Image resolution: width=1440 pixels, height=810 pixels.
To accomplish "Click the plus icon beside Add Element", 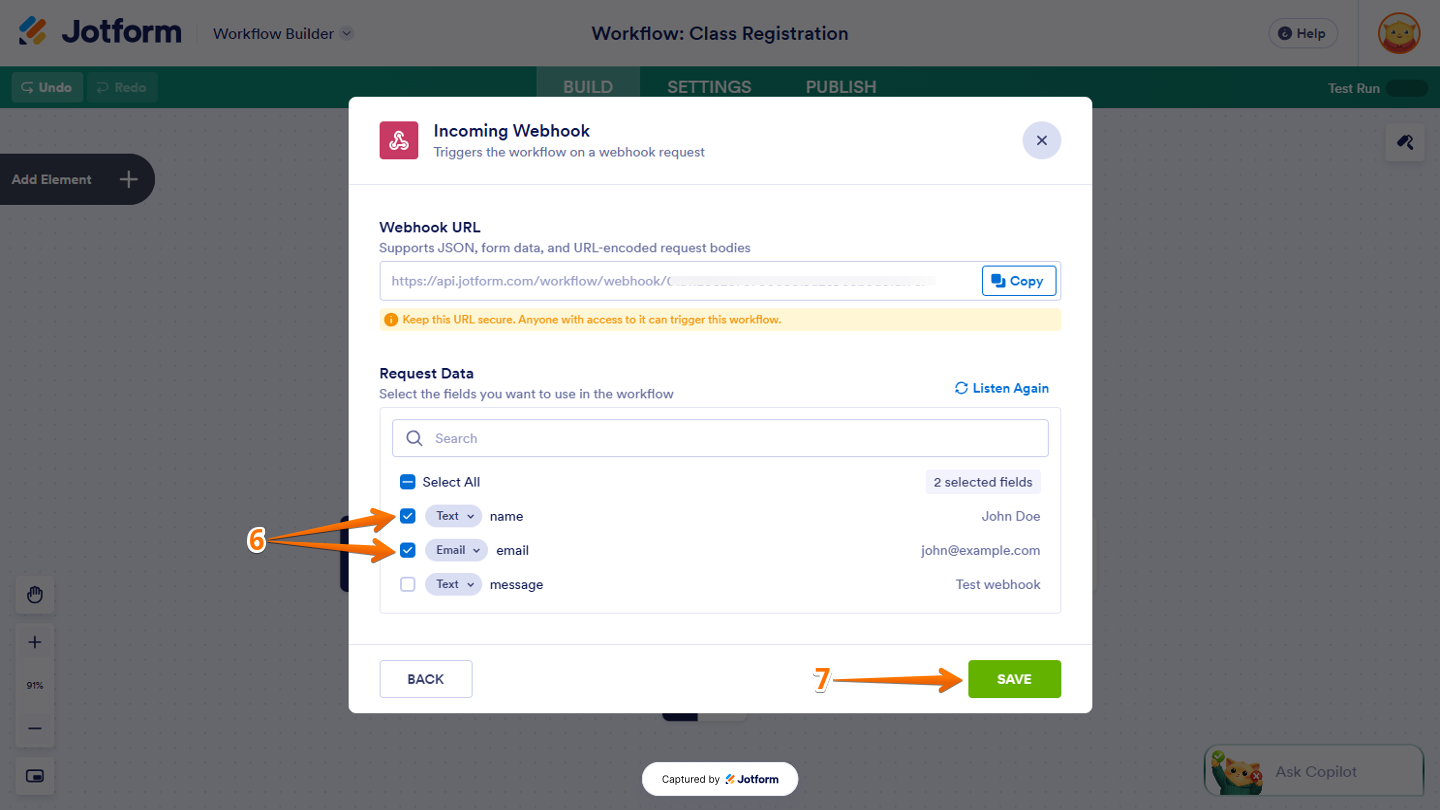I will click(x=128, y=179).
